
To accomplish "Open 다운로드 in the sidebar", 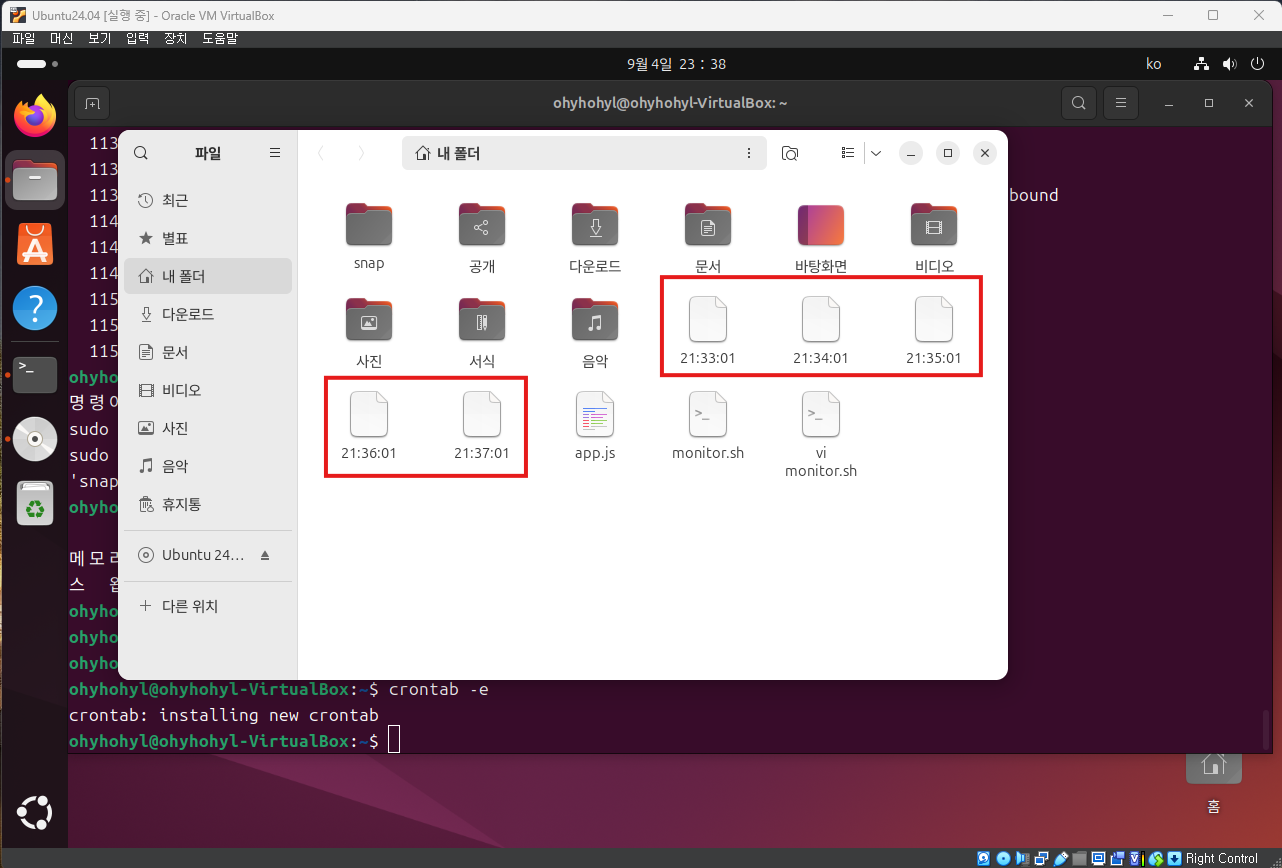I will point(208,314).
